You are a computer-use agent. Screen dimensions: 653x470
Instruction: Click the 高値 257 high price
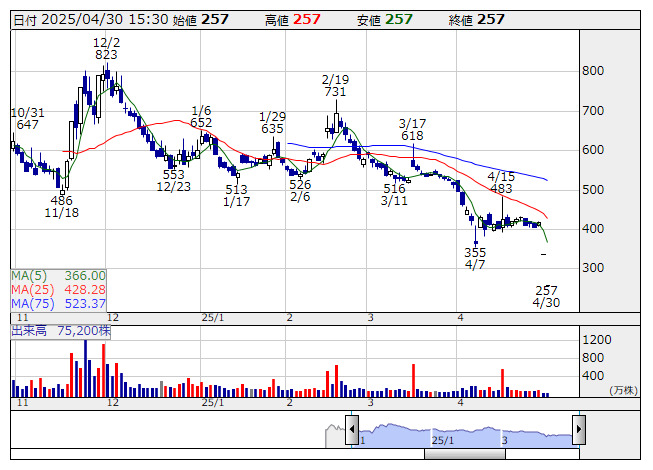coord(293,20)
